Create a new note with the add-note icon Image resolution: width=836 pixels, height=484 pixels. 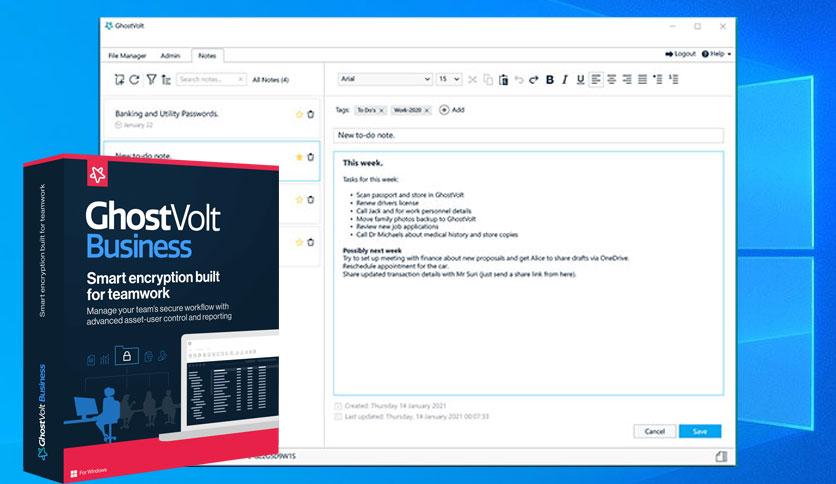tap(119, 79)
